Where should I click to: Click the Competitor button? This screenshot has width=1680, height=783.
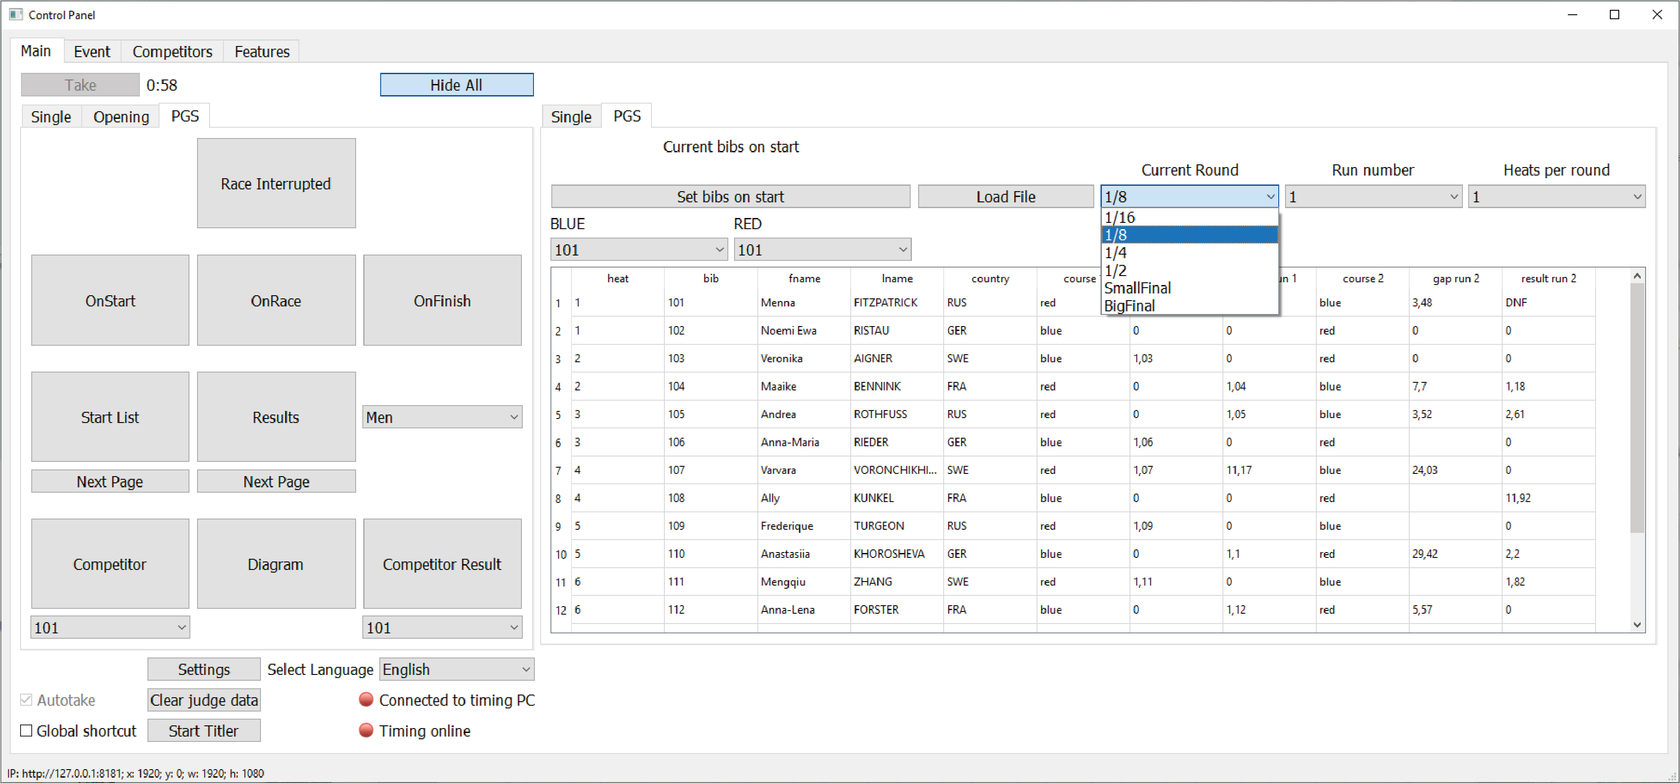[x=110, y=565]
